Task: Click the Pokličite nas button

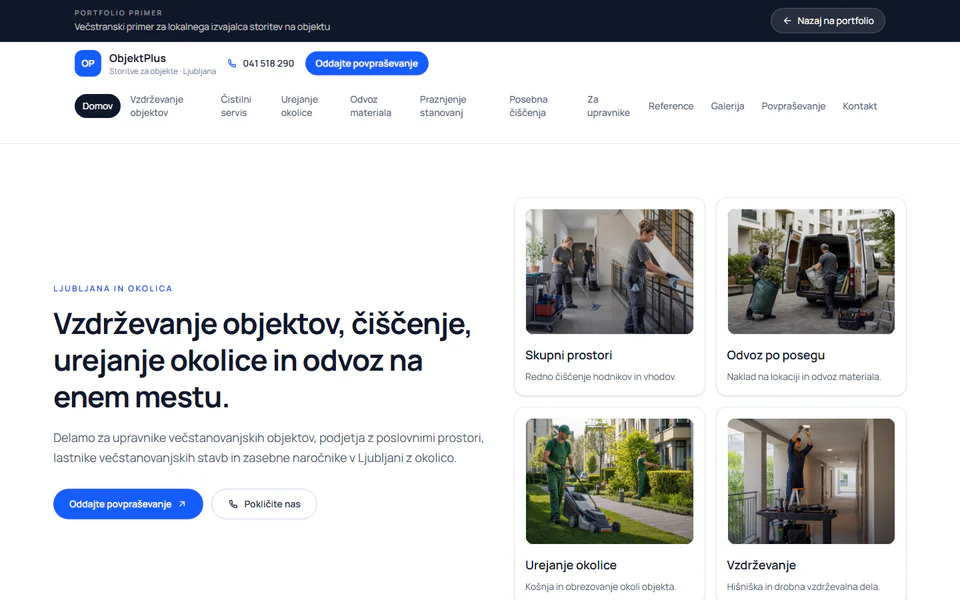Action: tap(264, 504)
